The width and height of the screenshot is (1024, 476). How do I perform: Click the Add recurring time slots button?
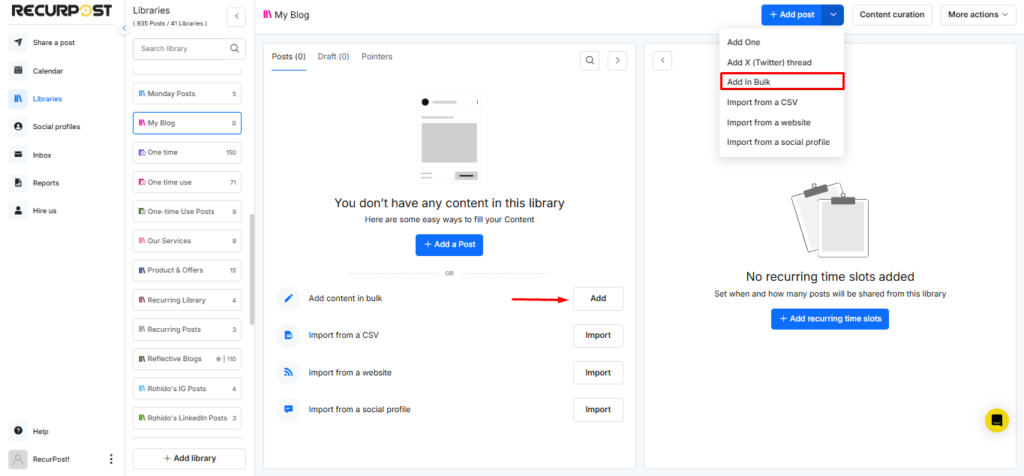coord(829,318)
